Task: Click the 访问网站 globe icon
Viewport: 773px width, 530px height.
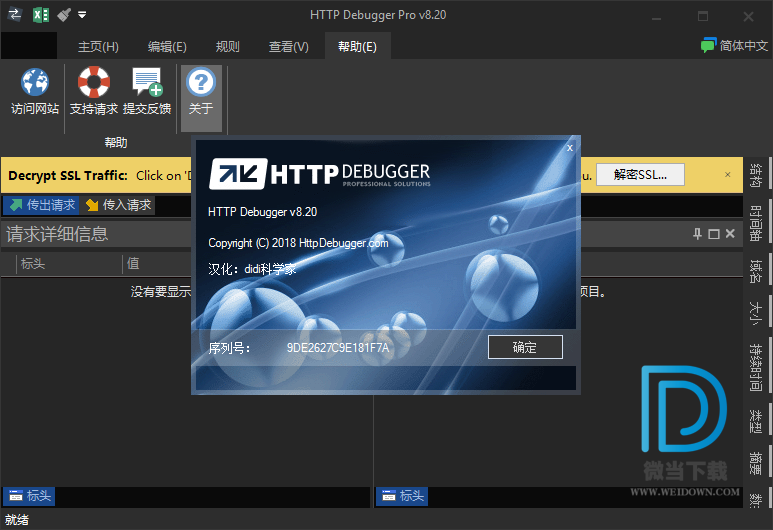Action: [35, 82]
